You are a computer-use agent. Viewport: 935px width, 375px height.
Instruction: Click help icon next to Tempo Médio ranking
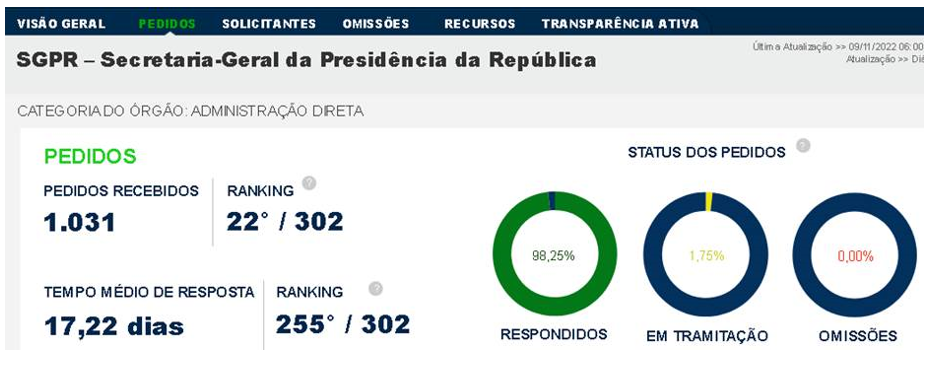click(x=375, y=289)
